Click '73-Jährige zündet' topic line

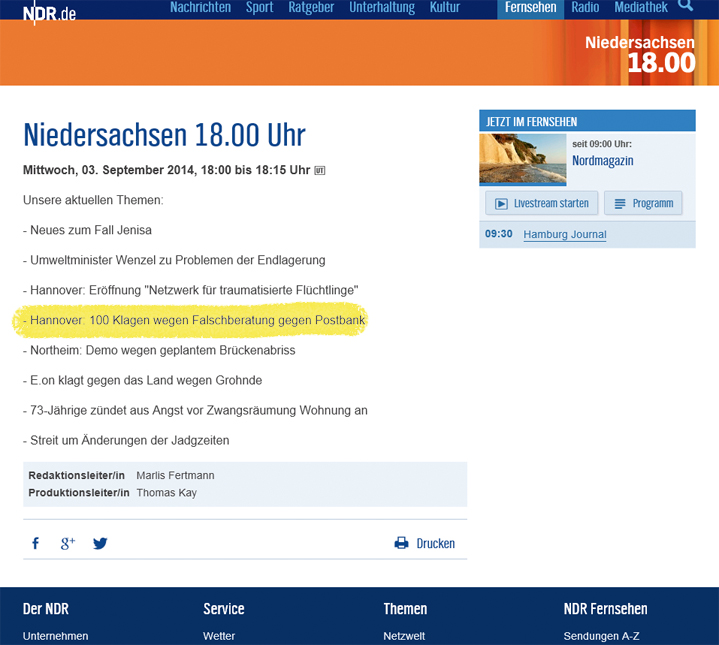click(195, 410)
